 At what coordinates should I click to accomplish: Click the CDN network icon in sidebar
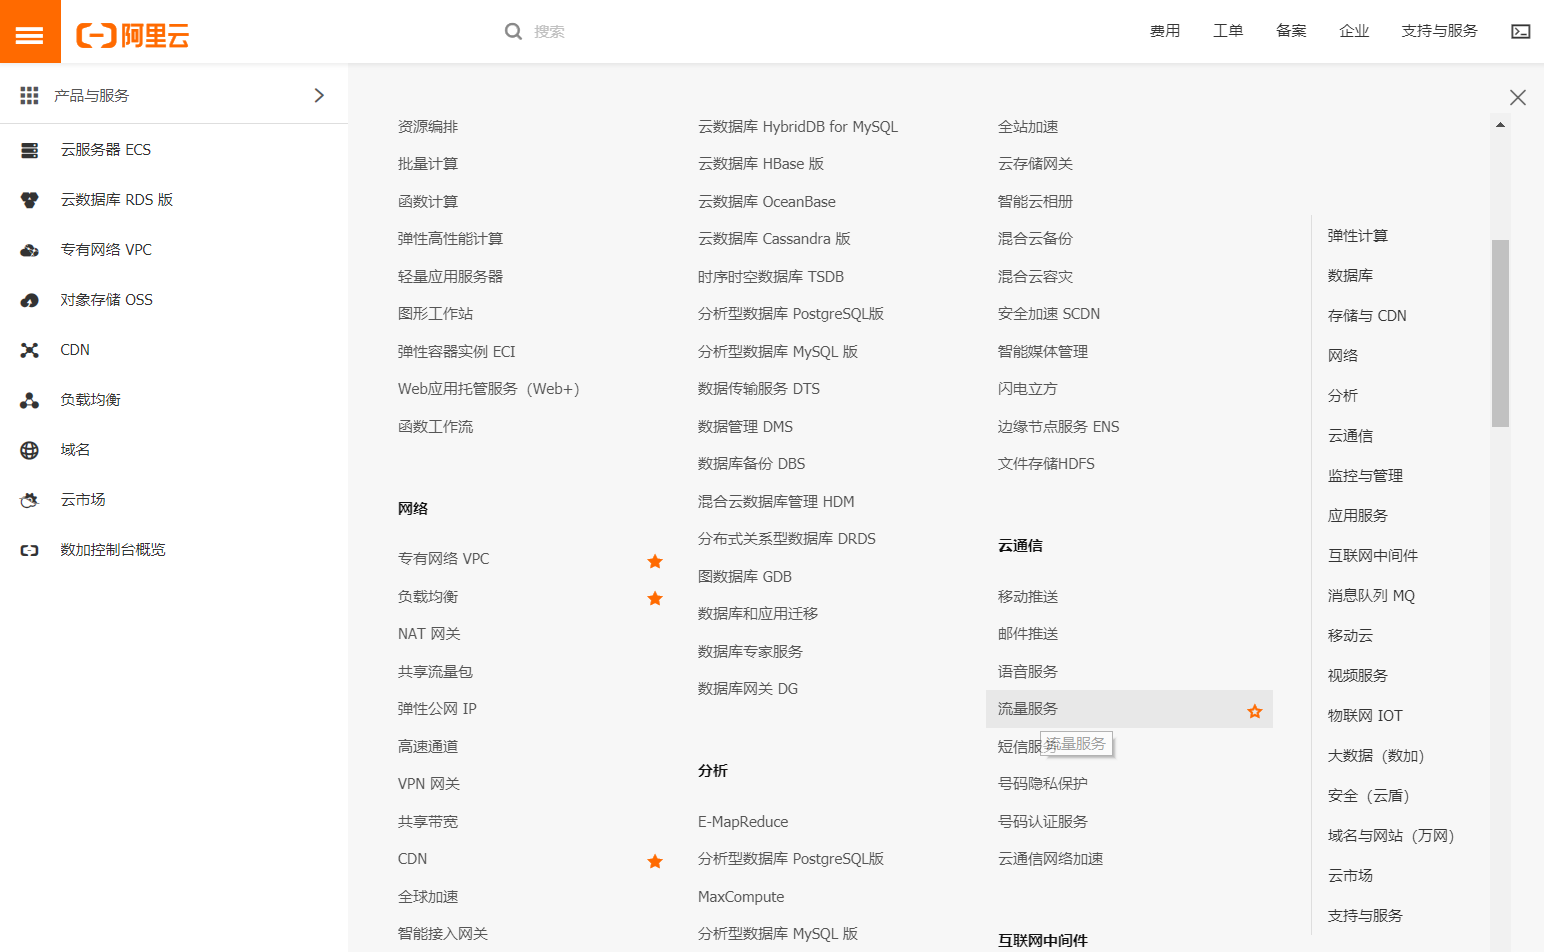coord(30,350)
